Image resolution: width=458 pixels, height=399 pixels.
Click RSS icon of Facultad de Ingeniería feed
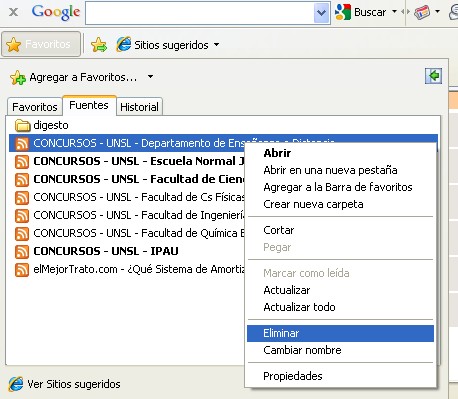(22, 215)
